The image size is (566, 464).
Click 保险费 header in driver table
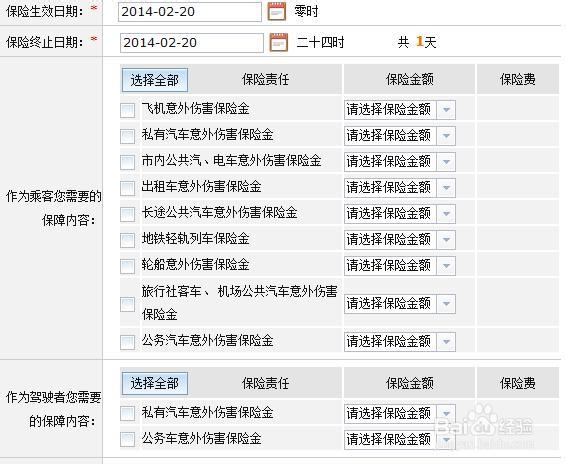tap(518, 383)
